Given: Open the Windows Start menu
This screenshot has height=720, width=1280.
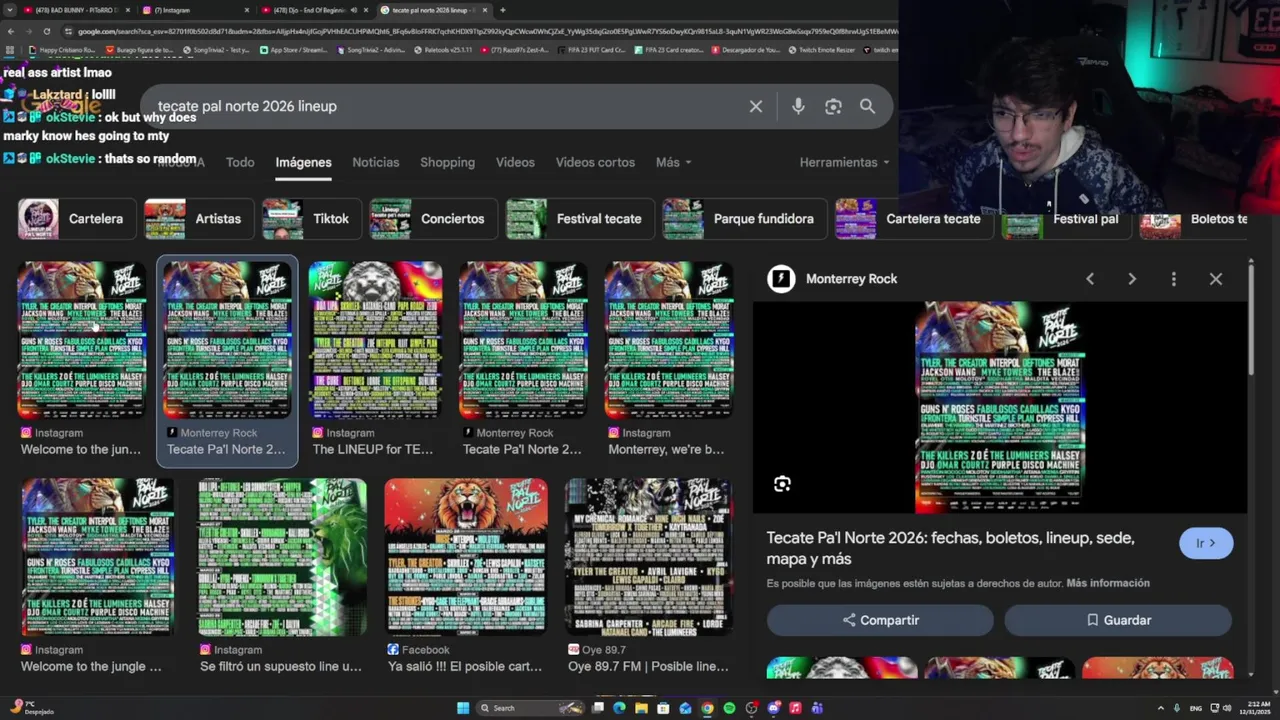Looking at the screenshot, I should pos(463,708).
